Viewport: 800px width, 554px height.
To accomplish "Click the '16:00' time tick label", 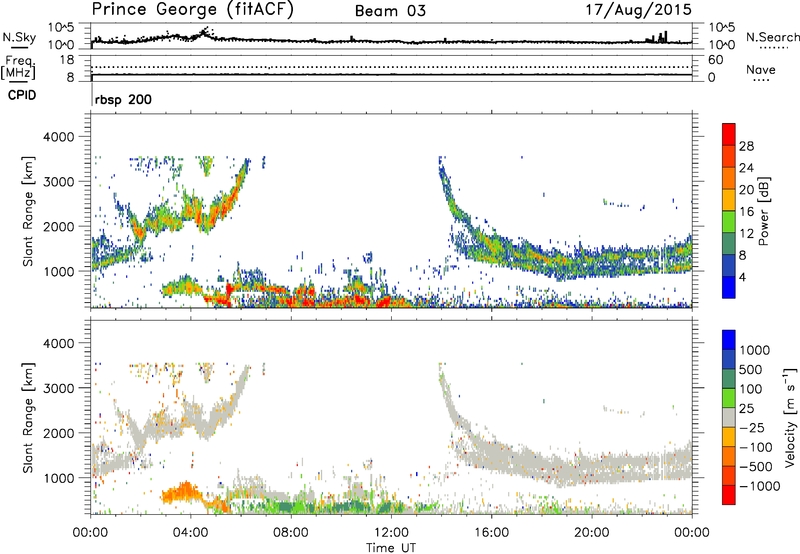I will (491, 533).
